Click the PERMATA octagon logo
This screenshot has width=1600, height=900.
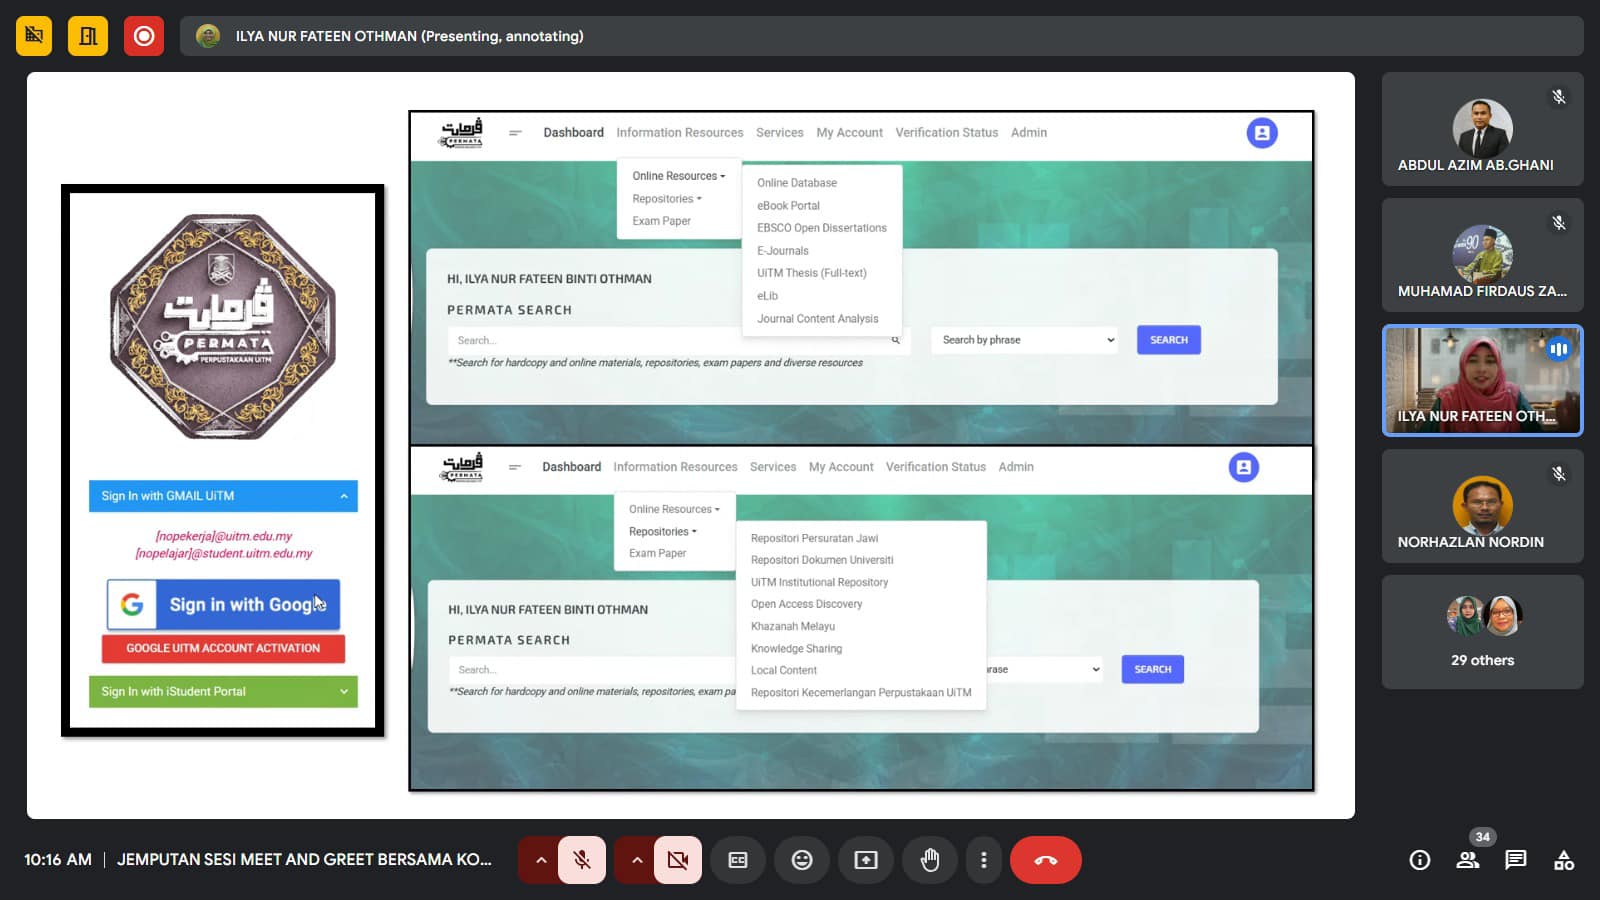click(x=223, y=327)
